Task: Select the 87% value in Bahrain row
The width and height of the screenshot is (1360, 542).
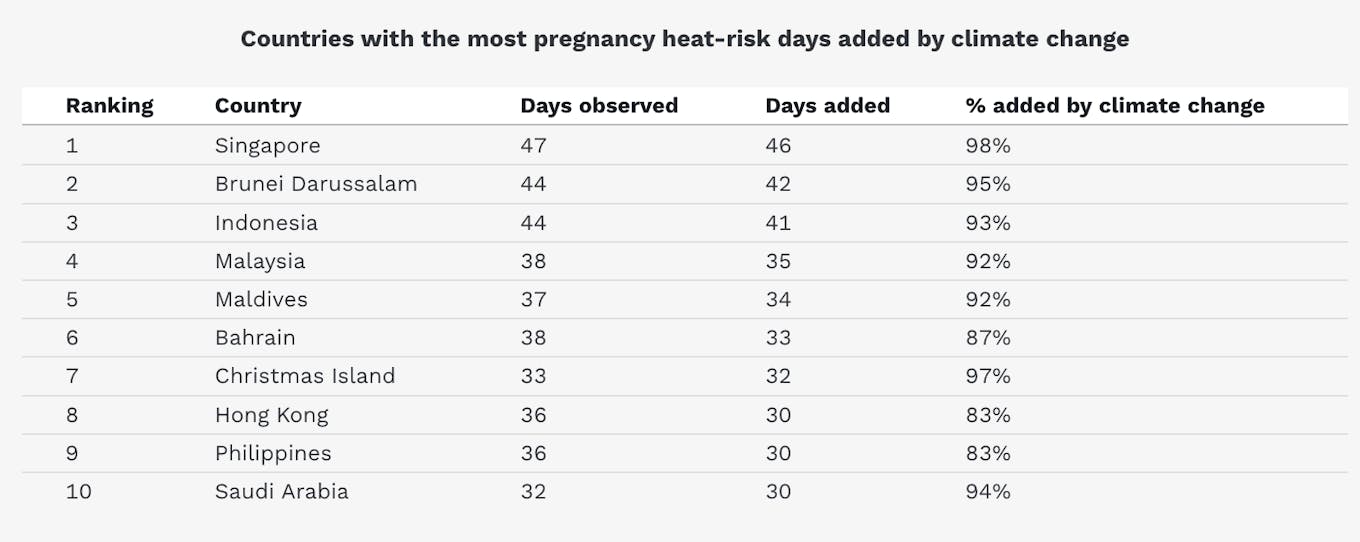Action: pos(988,338)
